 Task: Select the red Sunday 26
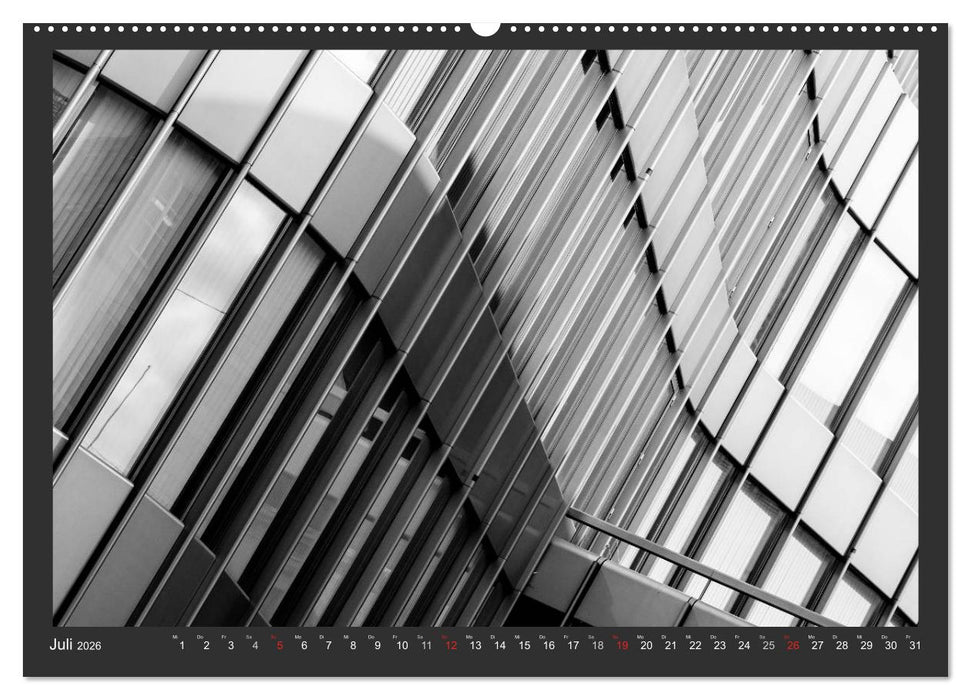pos(792,646)
